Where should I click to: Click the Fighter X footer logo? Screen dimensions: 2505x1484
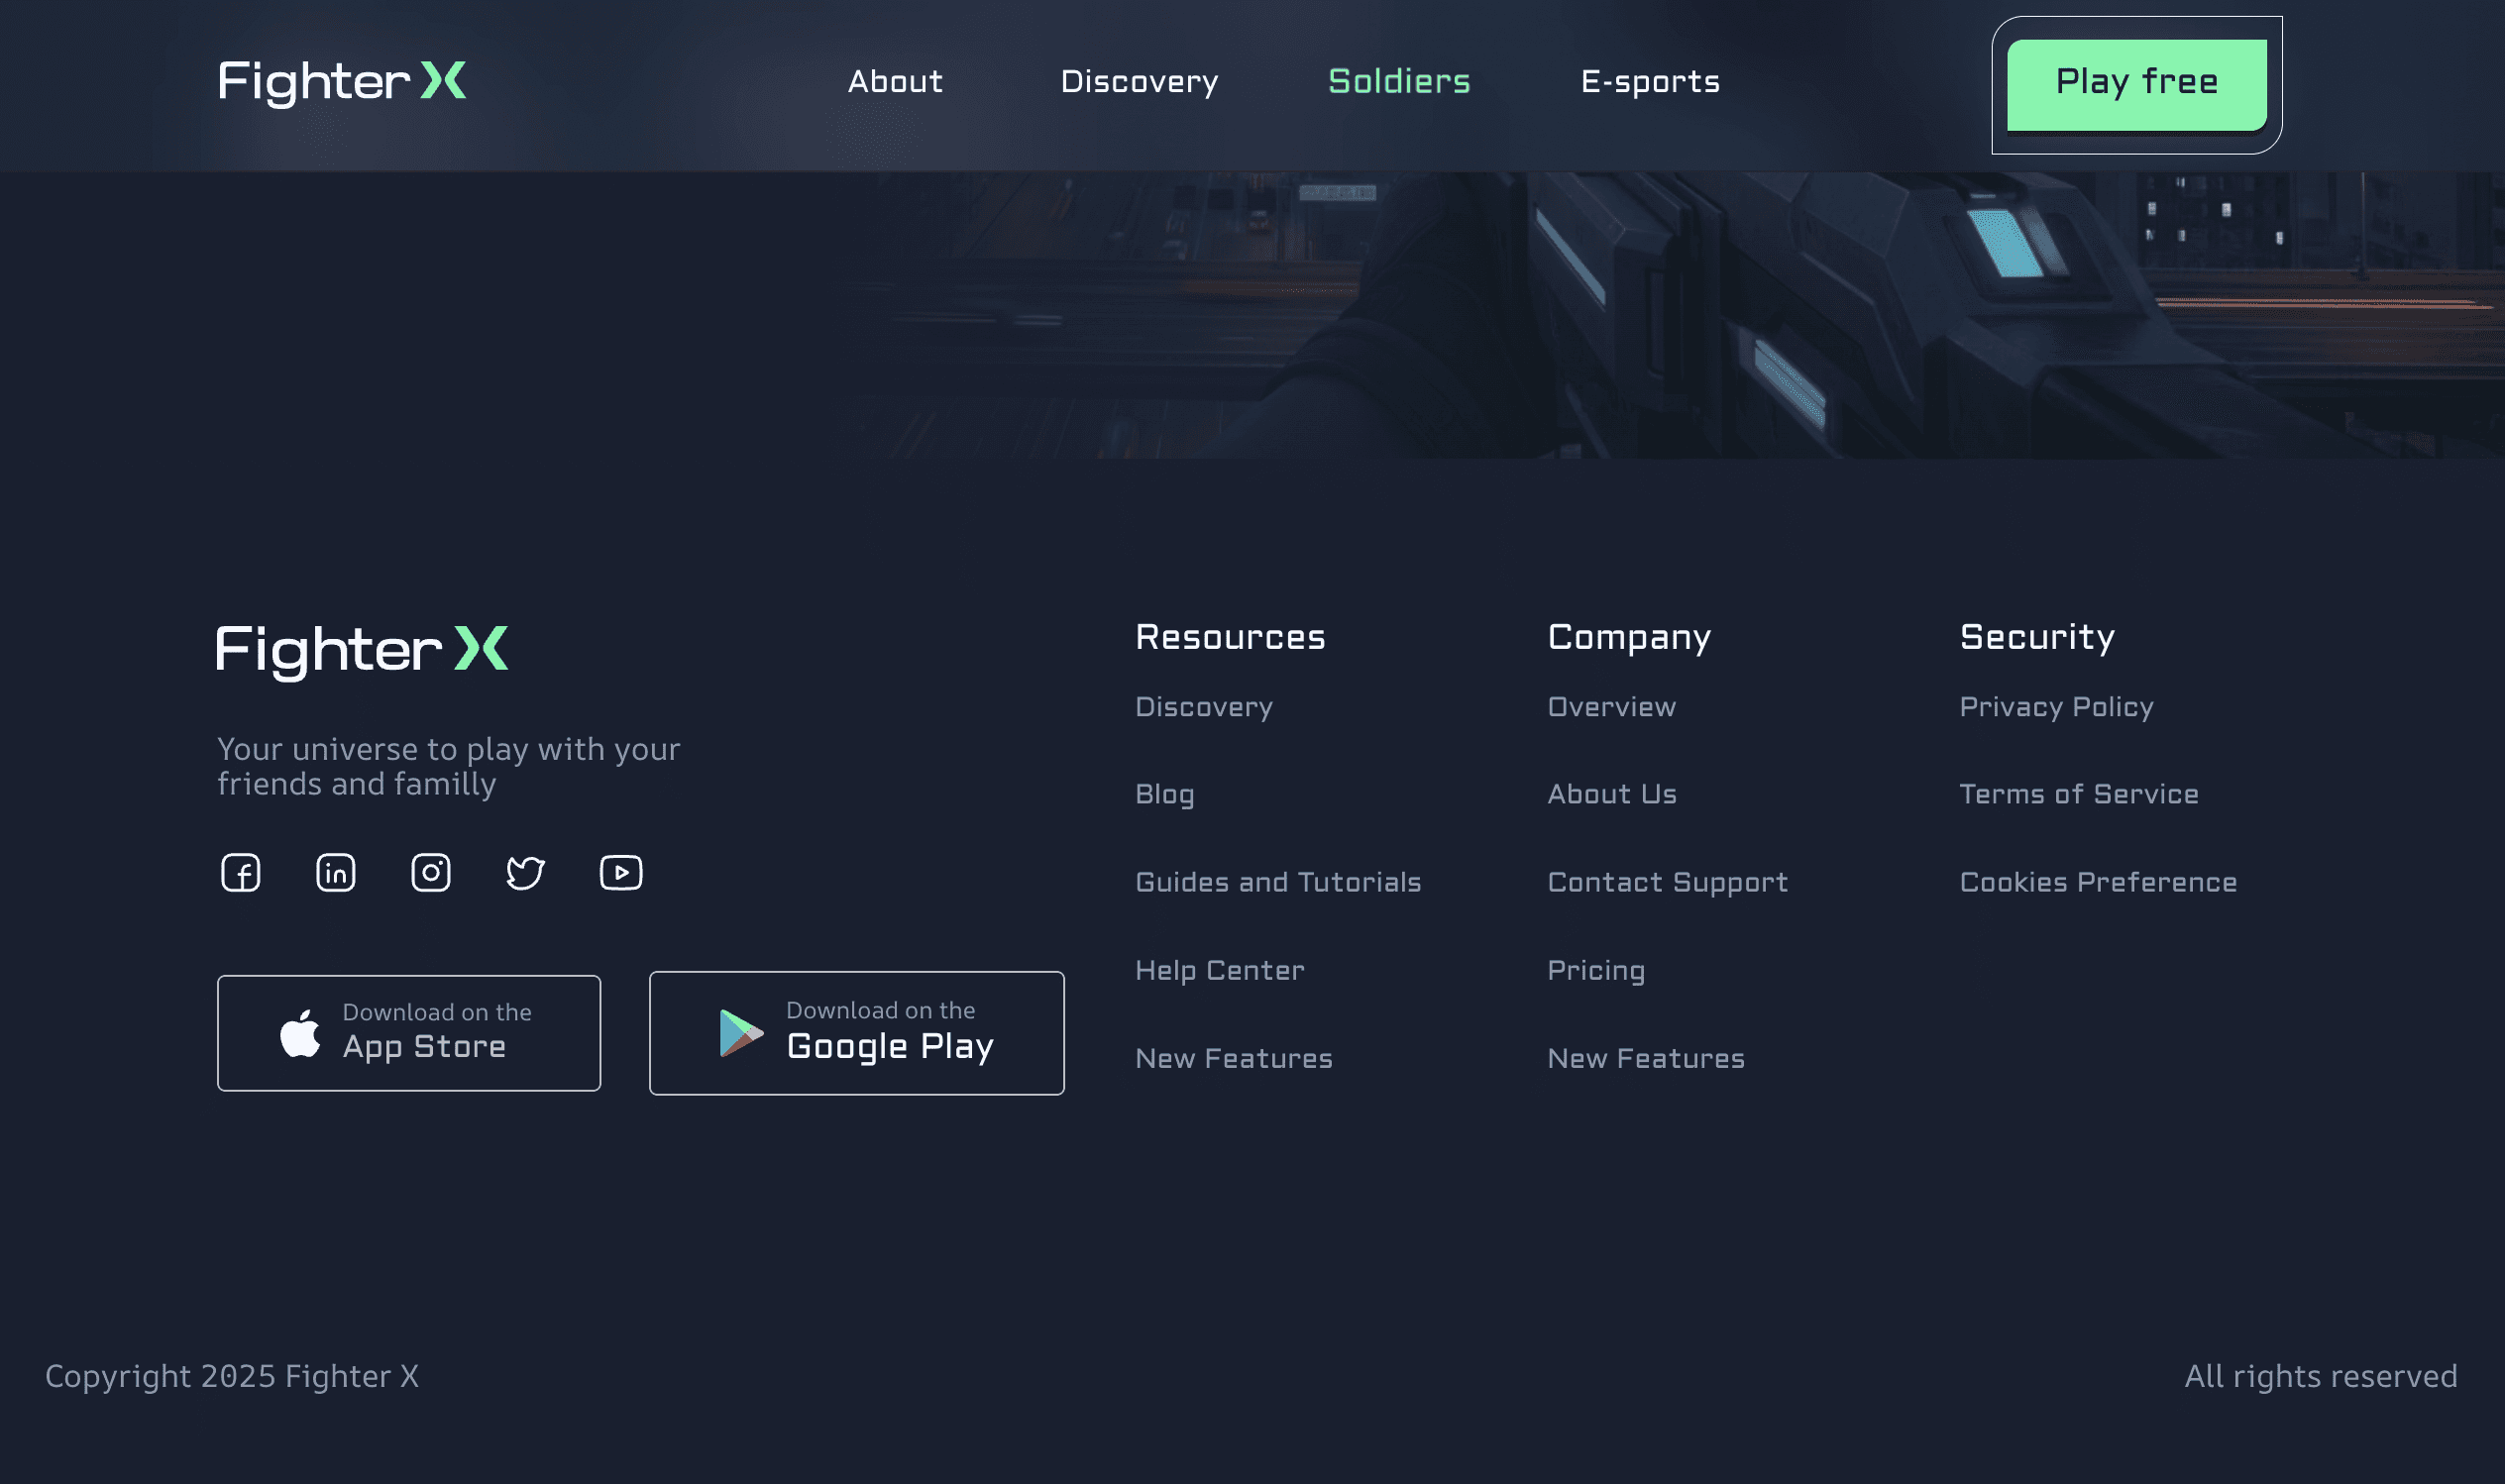(362, 650)
